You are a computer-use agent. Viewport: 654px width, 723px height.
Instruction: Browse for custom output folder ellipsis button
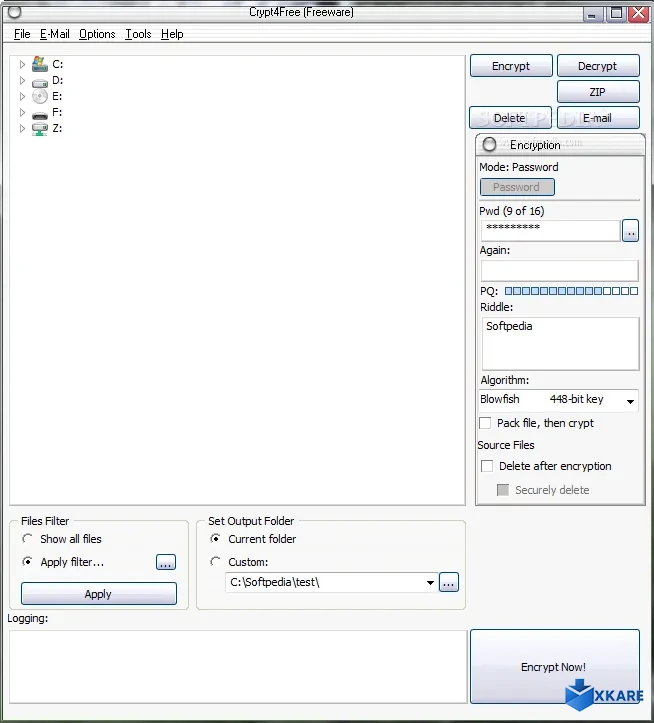449,582
